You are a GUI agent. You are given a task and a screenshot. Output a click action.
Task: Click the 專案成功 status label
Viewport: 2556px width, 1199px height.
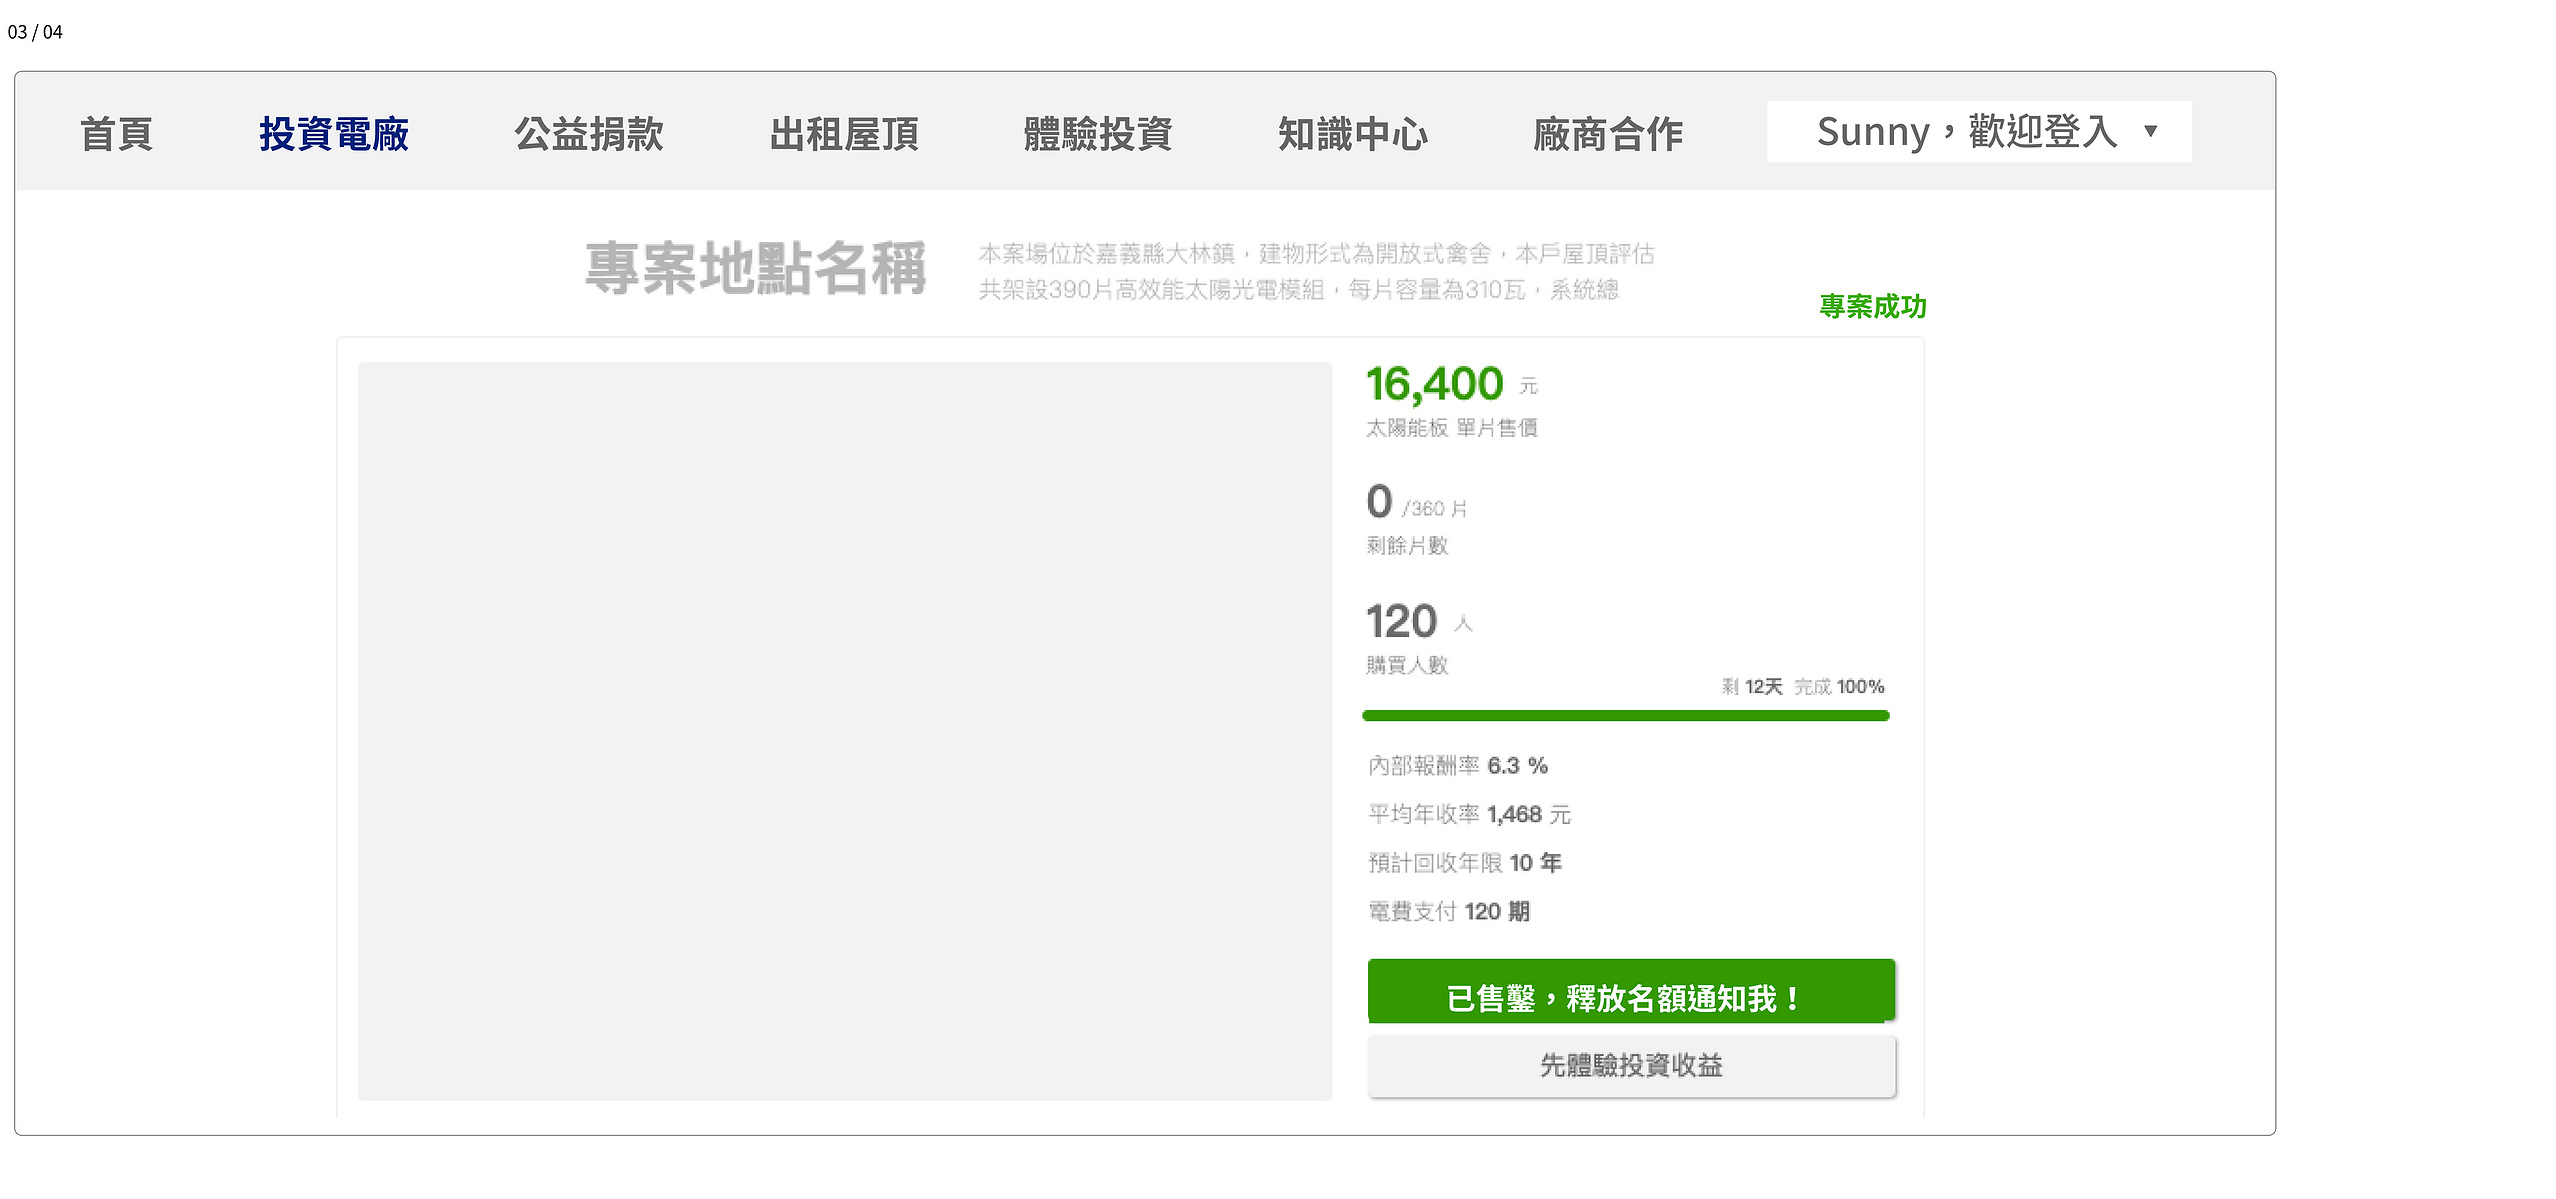(x=1873, y=306)
